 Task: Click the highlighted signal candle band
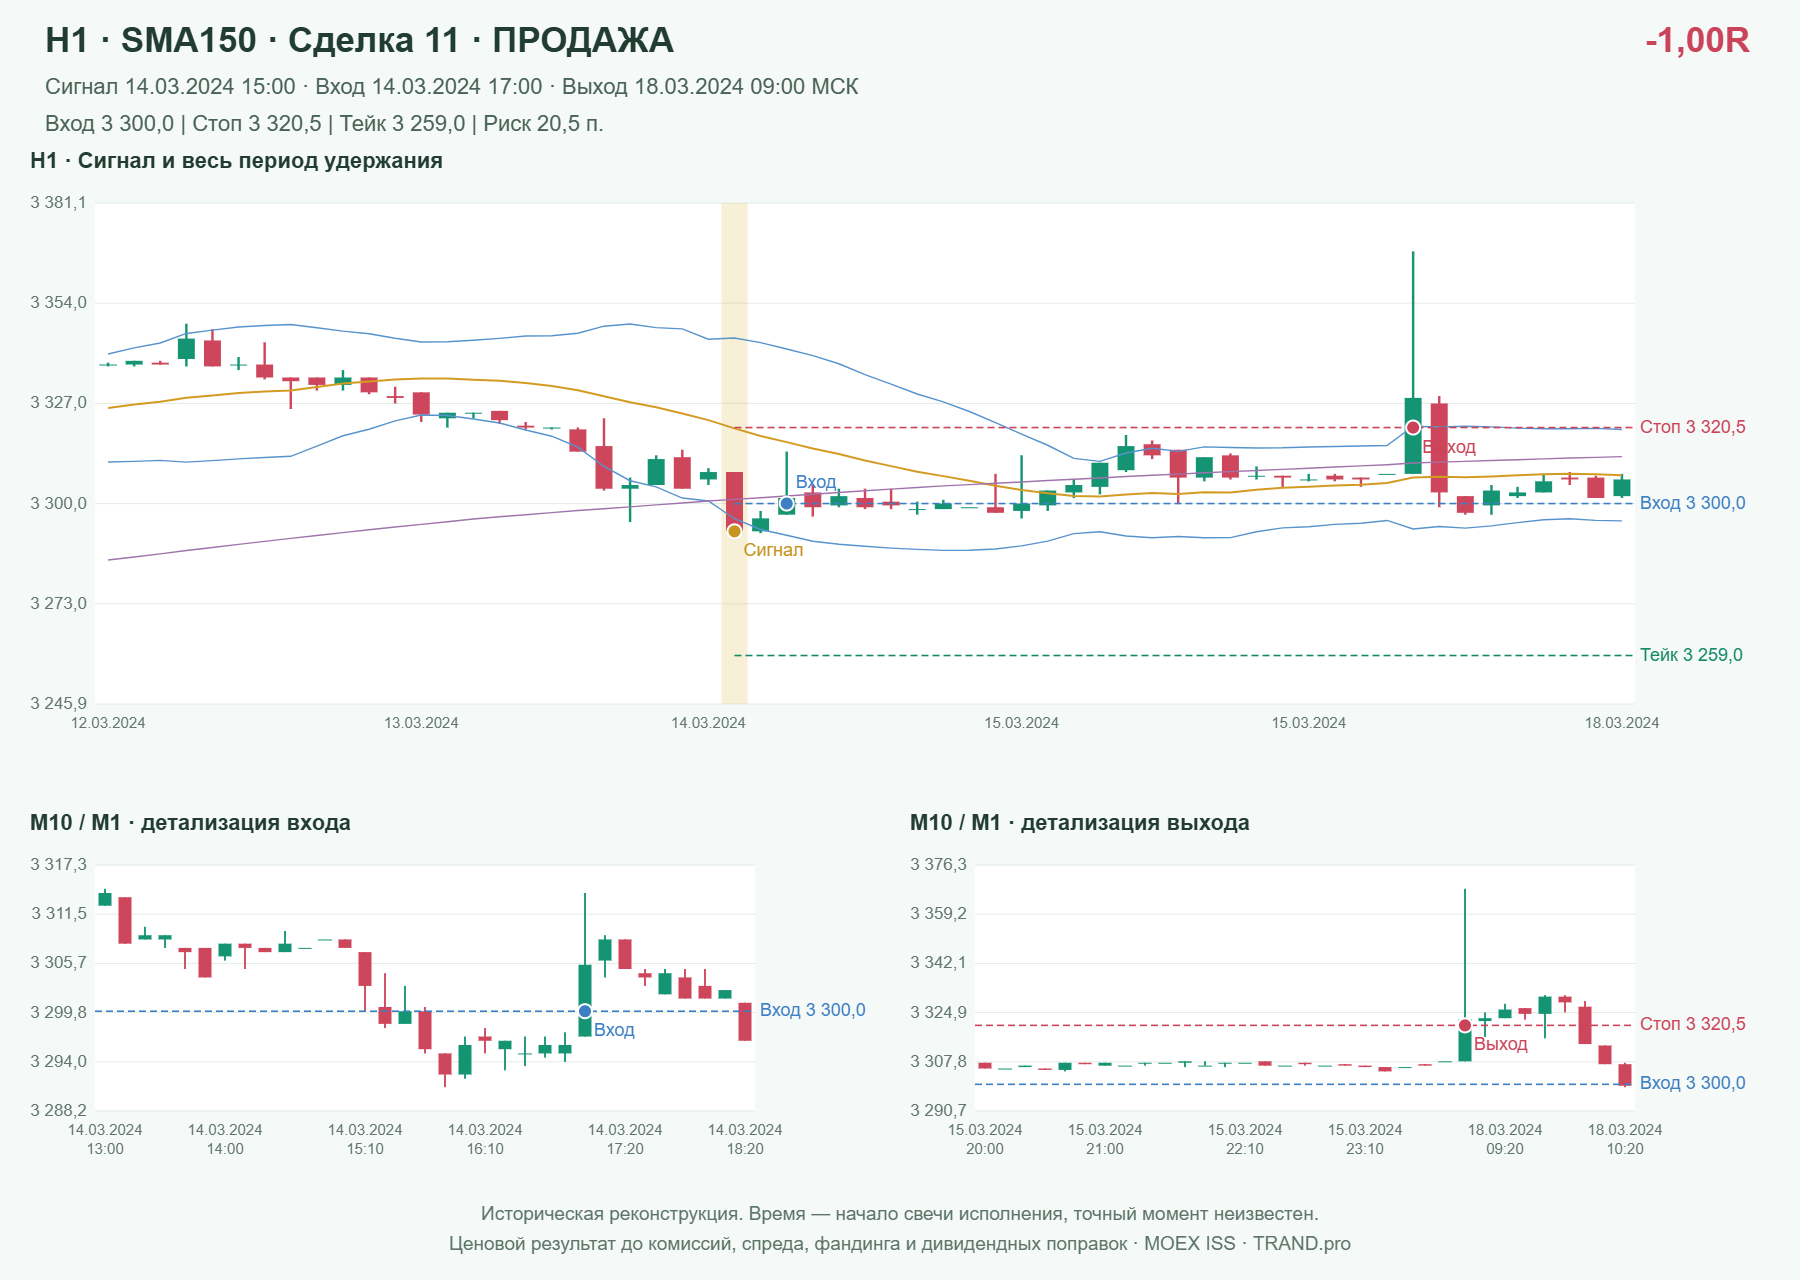point(734,453)
